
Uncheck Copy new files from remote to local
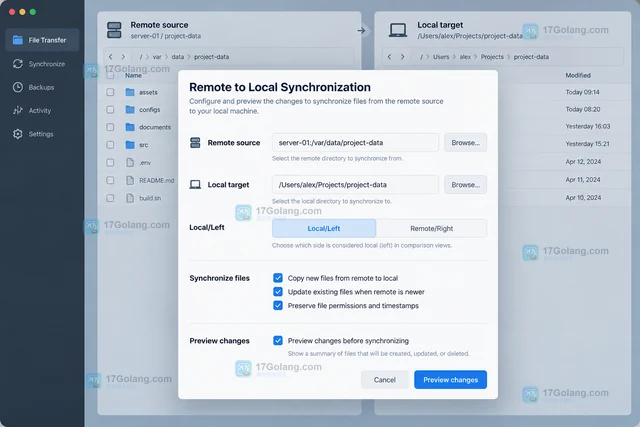[278, 278]
